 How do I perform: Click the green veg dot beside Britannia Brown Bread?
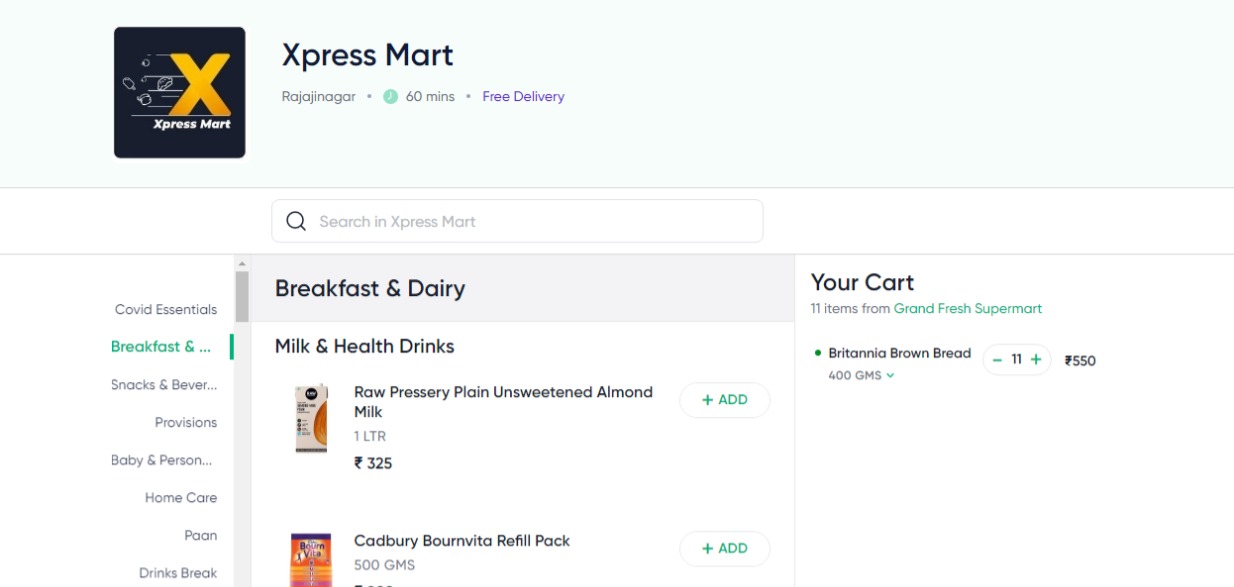pos(818,353)
